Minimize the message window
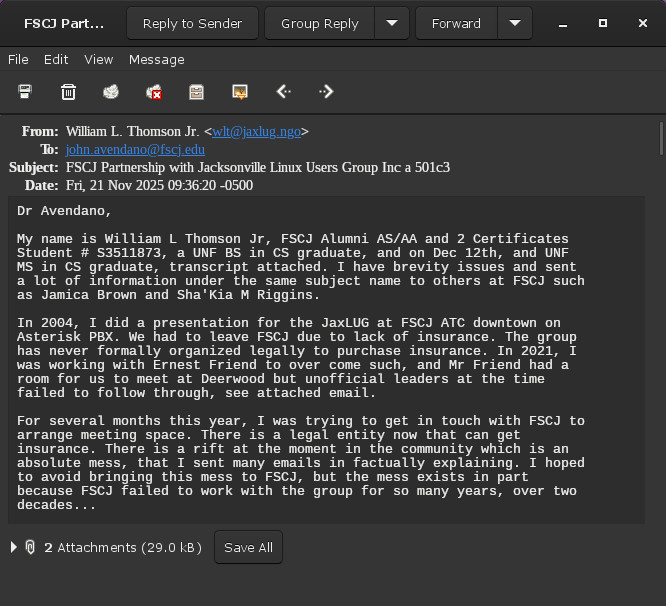This screenshot has height=606, width=666. click(563, 23)
